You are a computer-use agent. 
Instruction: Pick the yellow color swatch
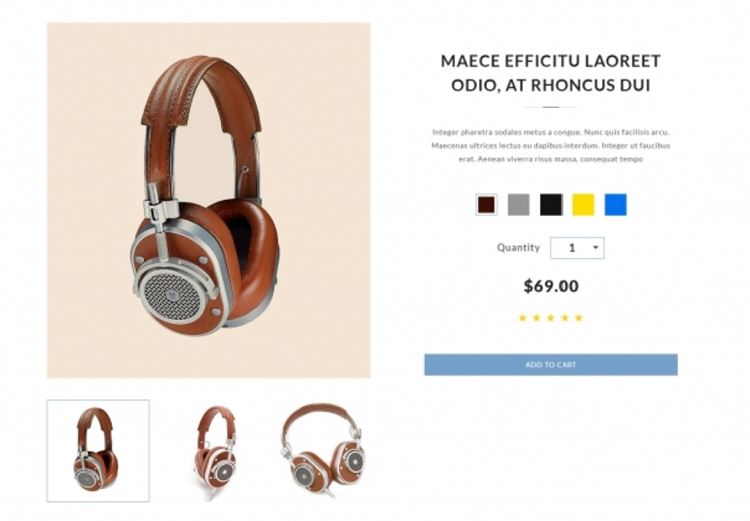point(583,205)
